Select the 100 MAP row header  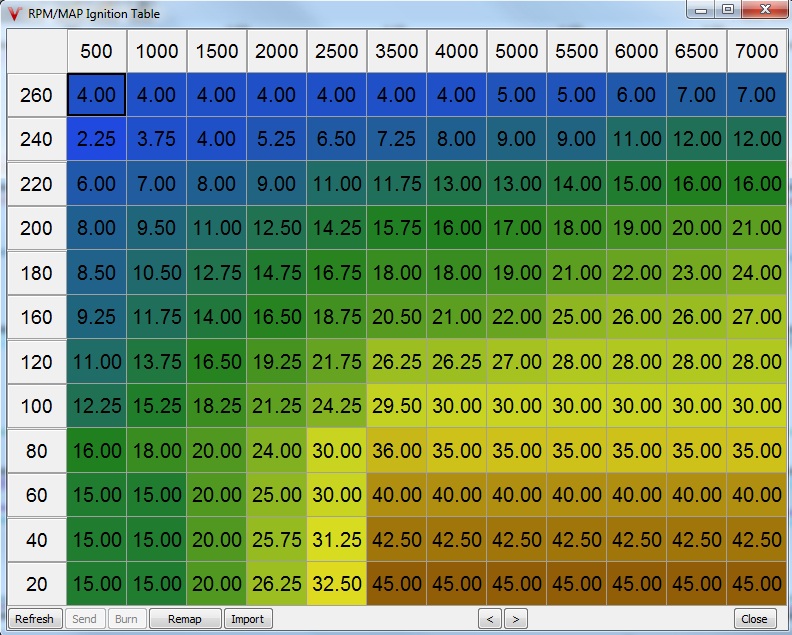point(37,406)
